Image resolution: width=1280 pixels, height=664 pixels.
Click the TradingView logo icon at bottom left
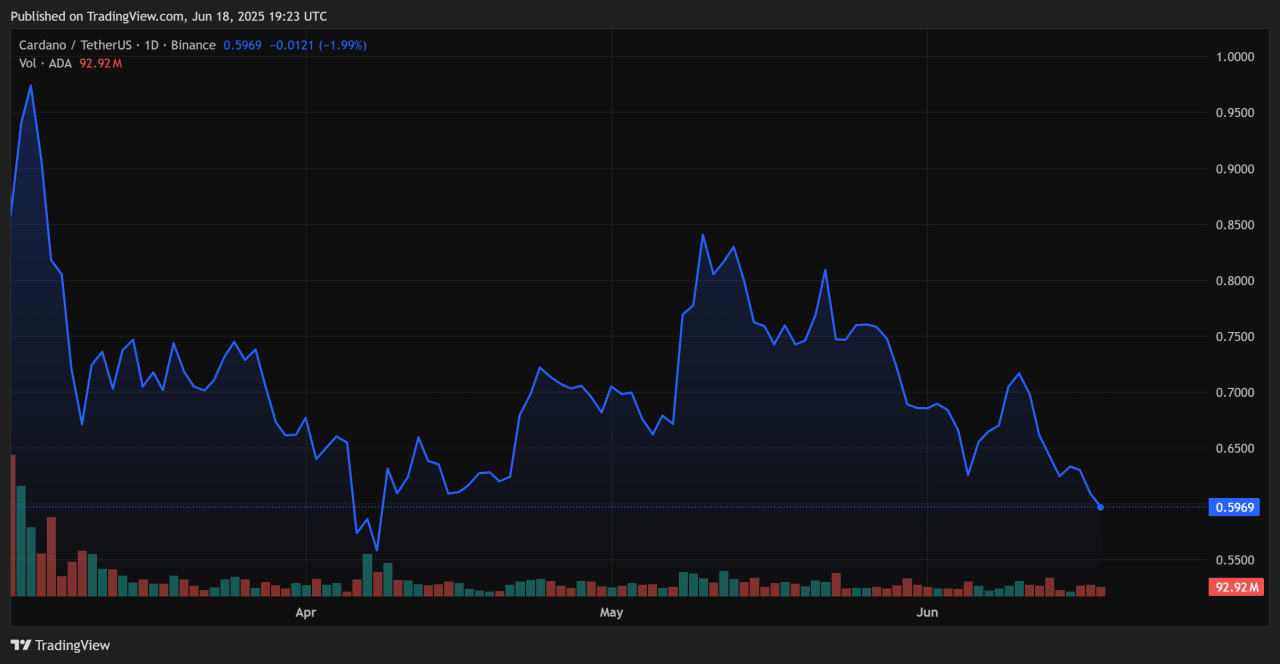pyautogui.click(x=20, y=645)
